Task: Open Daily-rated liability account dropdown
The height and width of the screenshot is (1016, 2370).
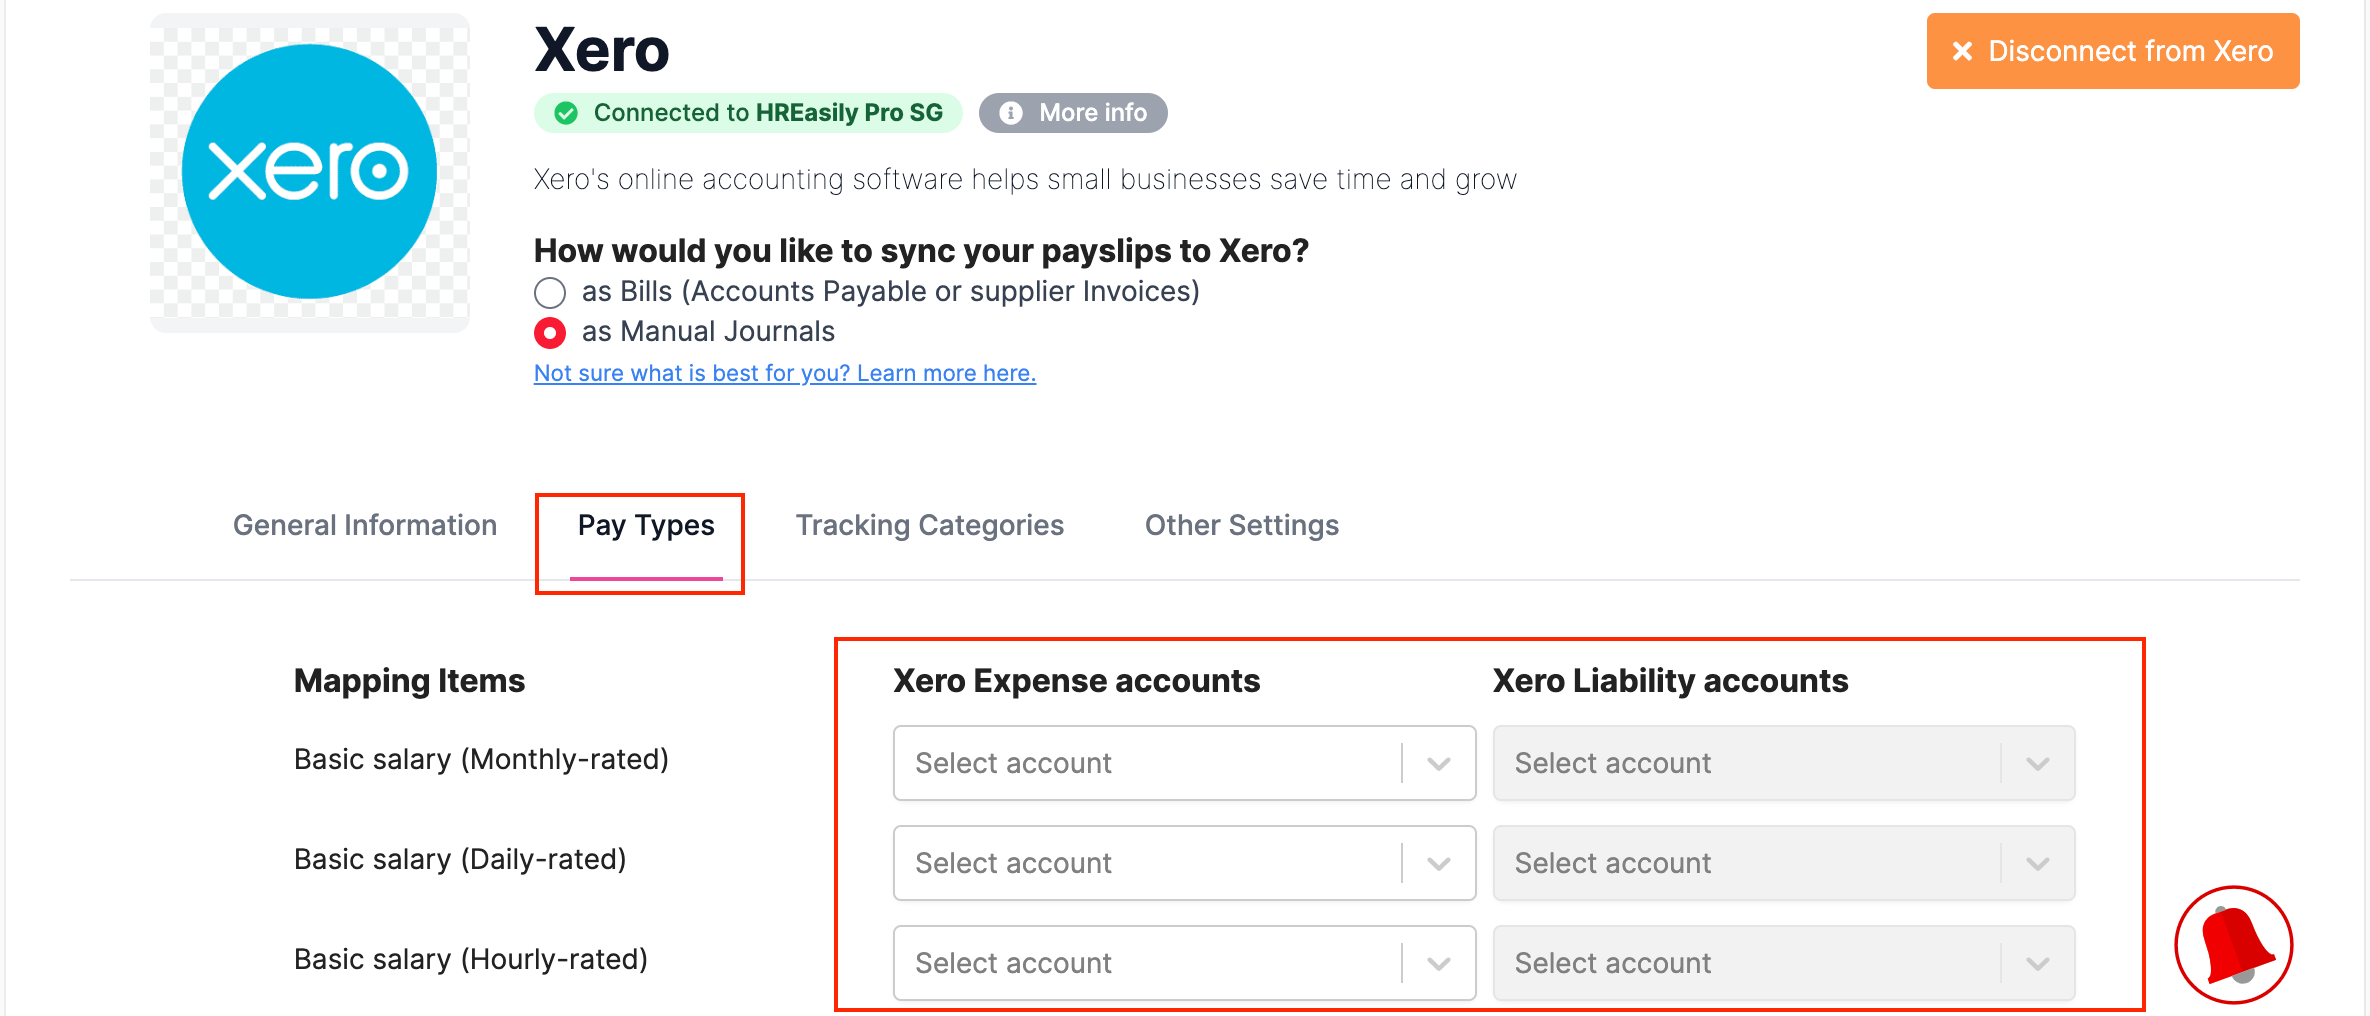Action: [1784, 863]
